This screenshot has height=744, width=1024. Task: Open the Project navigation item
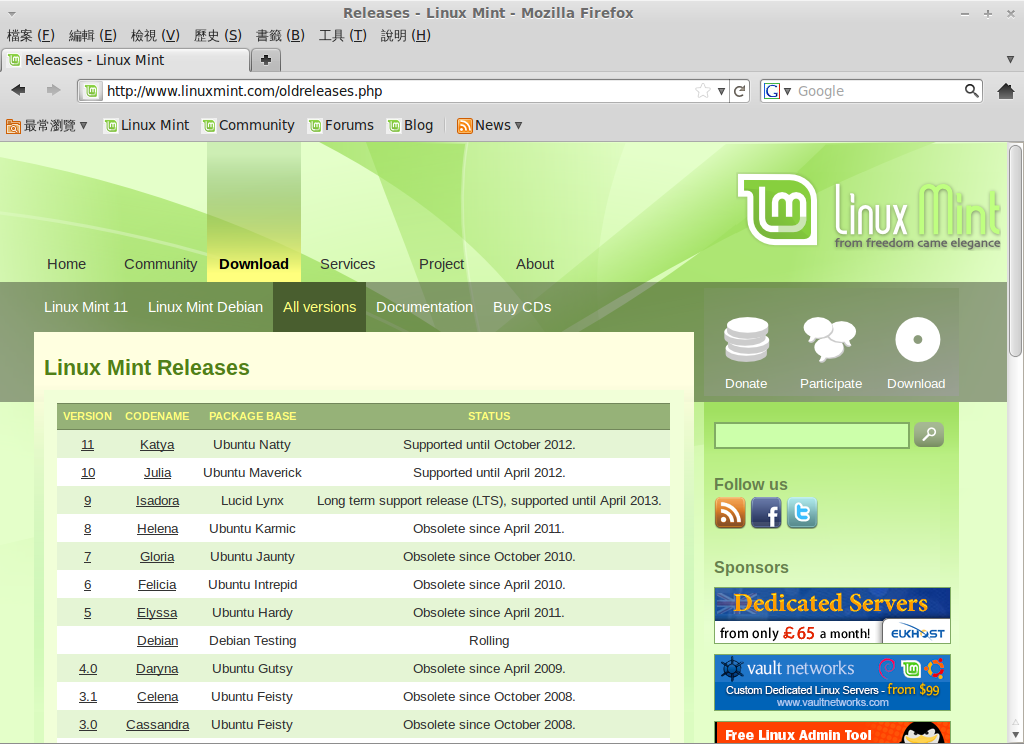pyautogui.click(x=441, y=264)
